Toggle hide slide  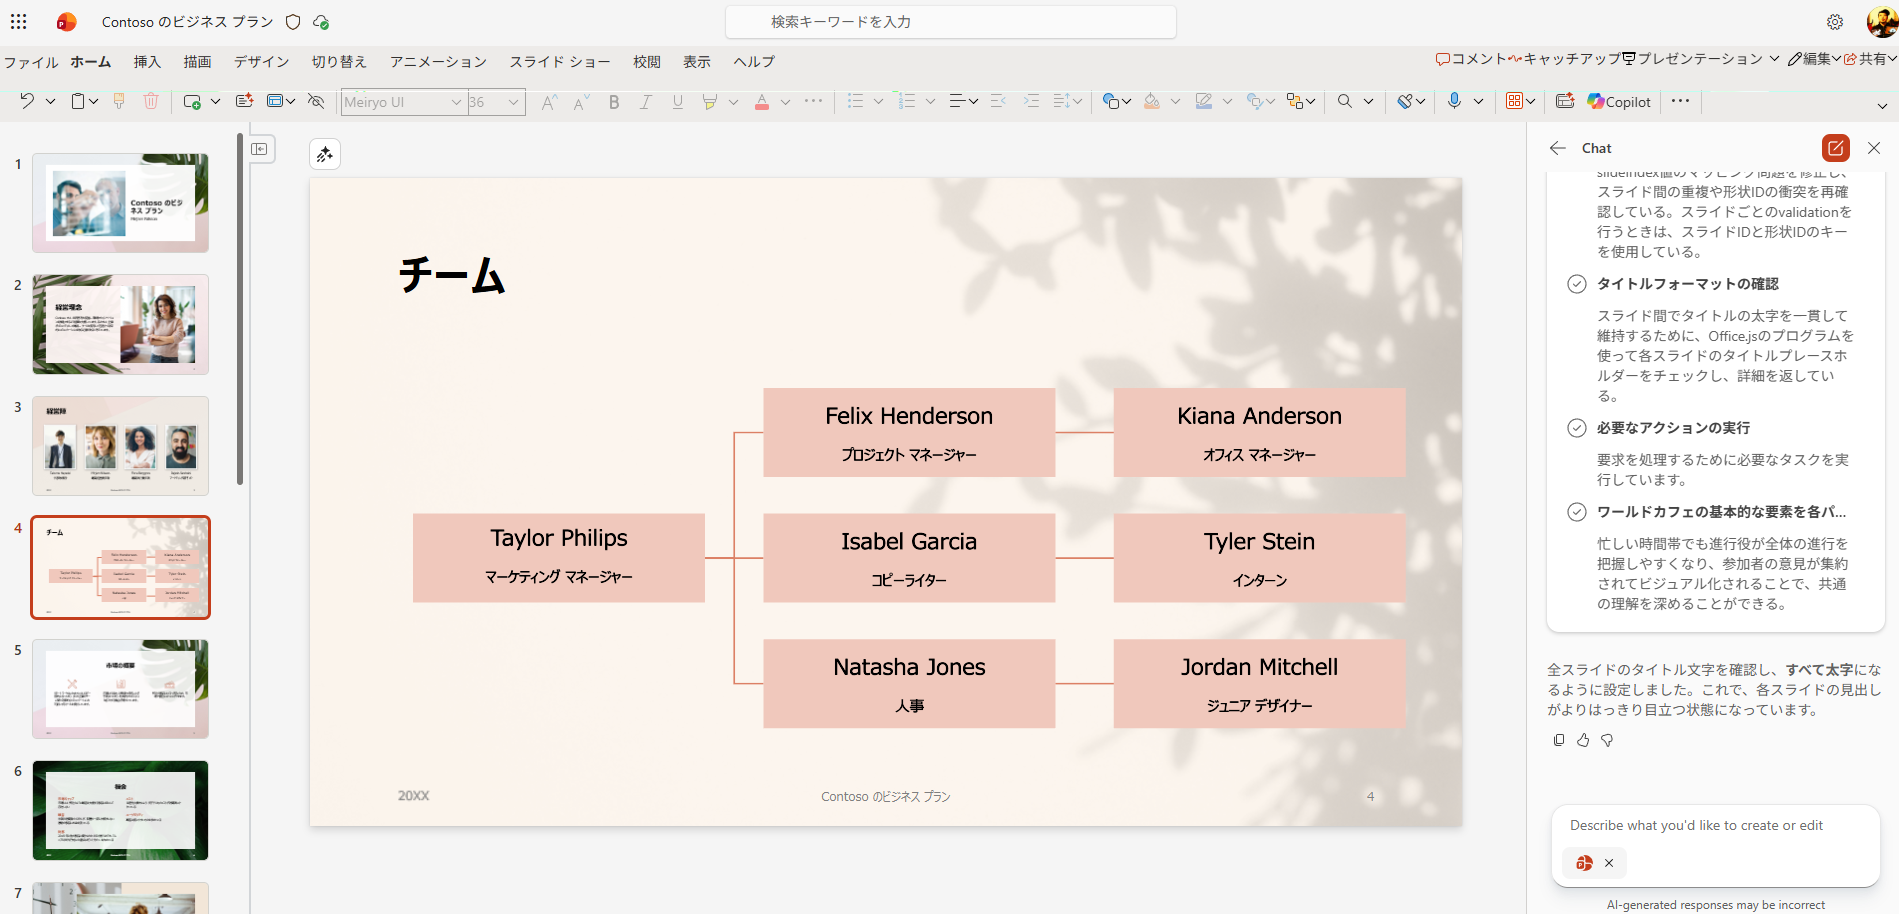316,101
